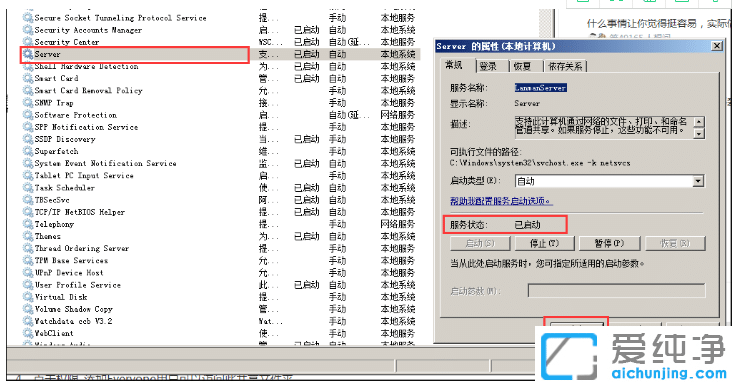Image resolution: width=735 pixels, height=386 pixels.
Task: Select the Virtual Disk service name
Action: coord(61,297)
